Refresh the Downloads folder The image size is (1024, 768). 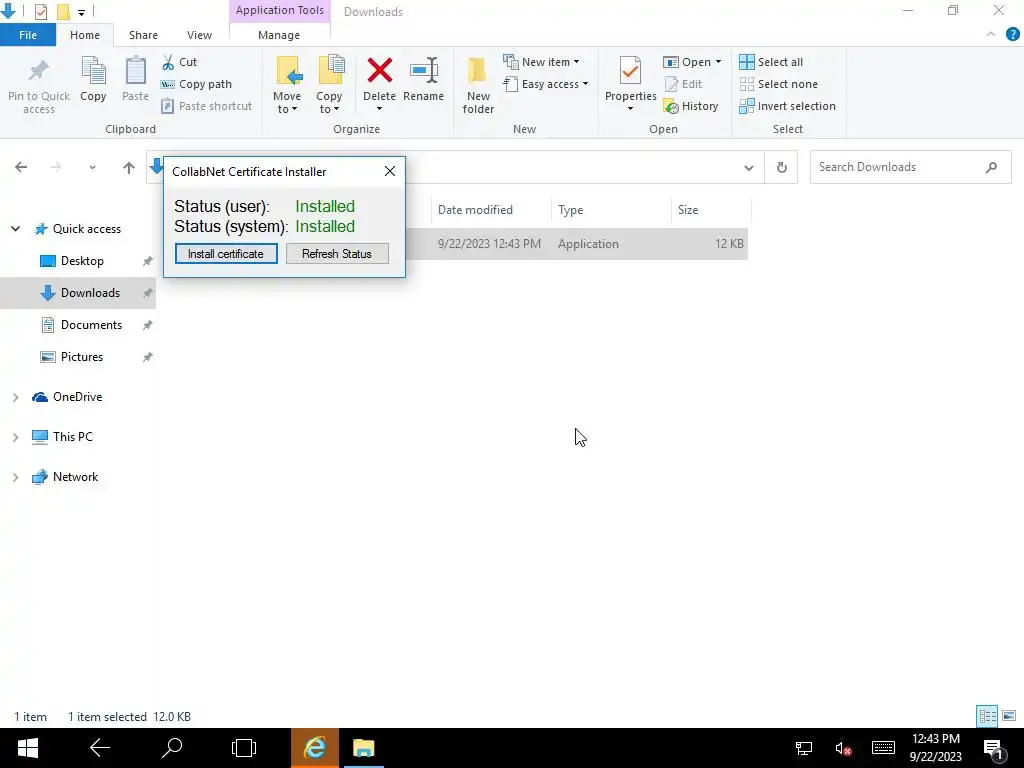click(x=782, y=168)
